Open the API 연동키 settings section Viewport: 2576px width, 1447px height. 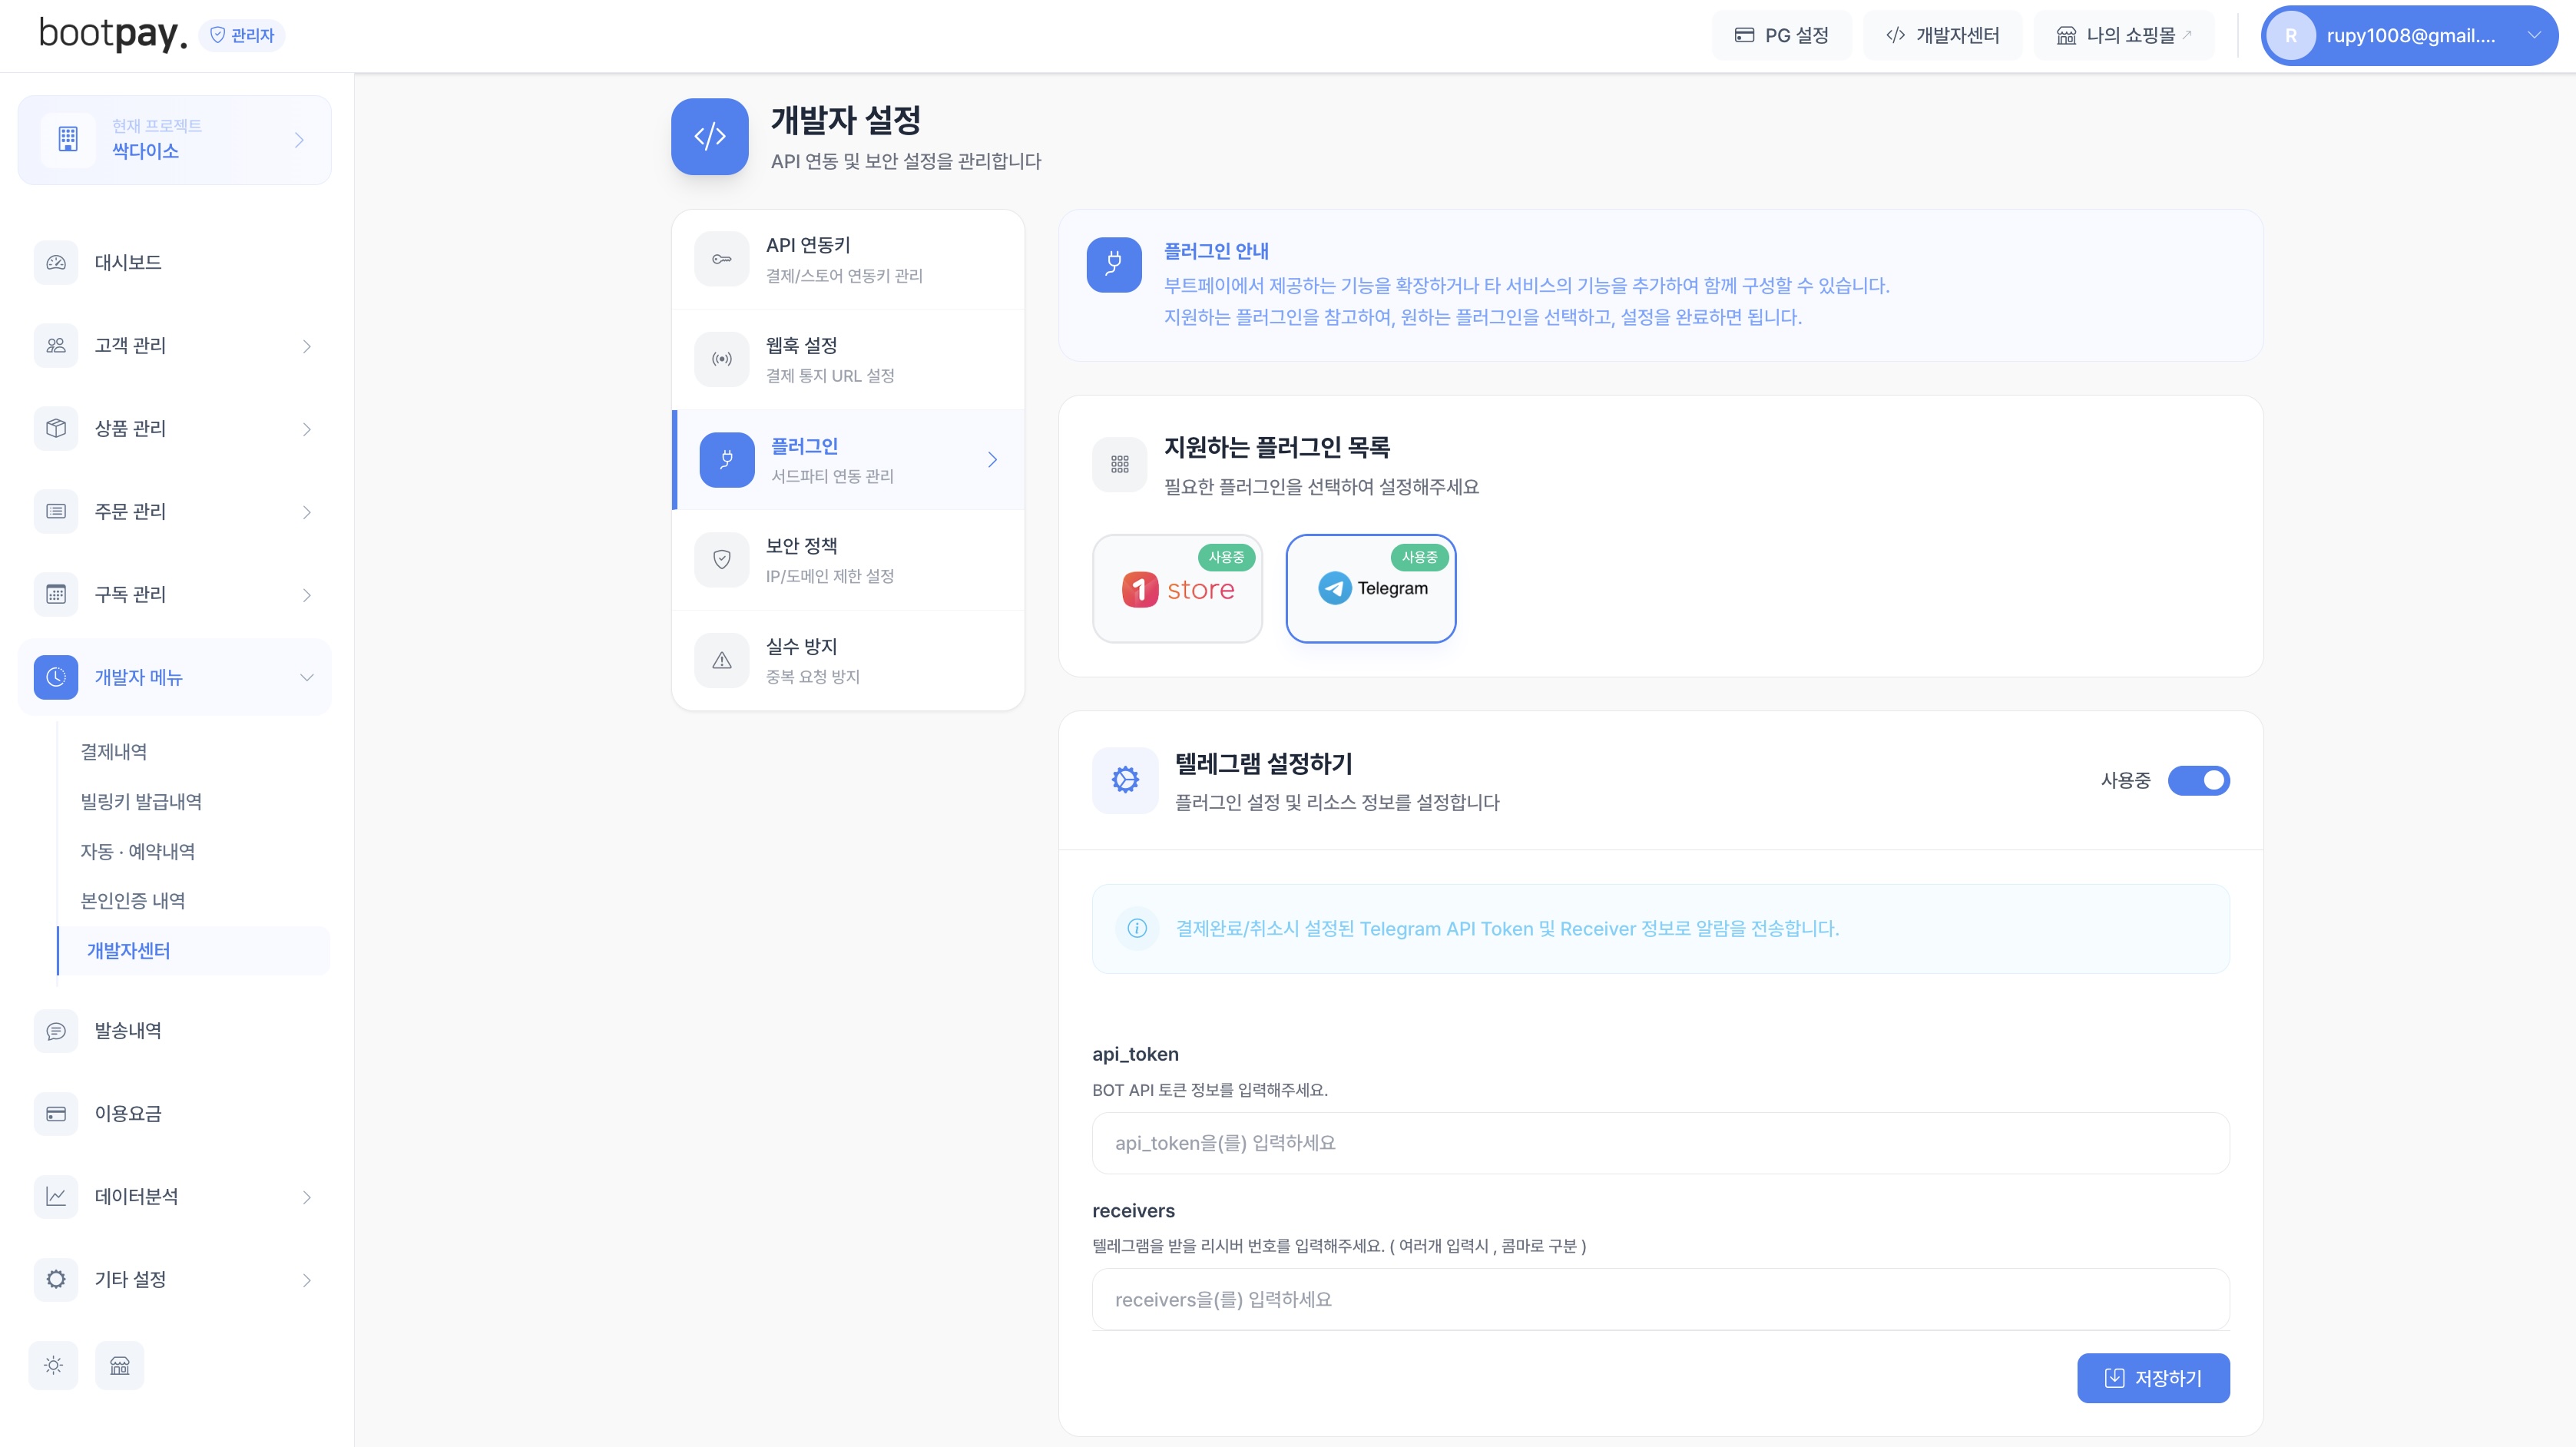tap(848, 258)
